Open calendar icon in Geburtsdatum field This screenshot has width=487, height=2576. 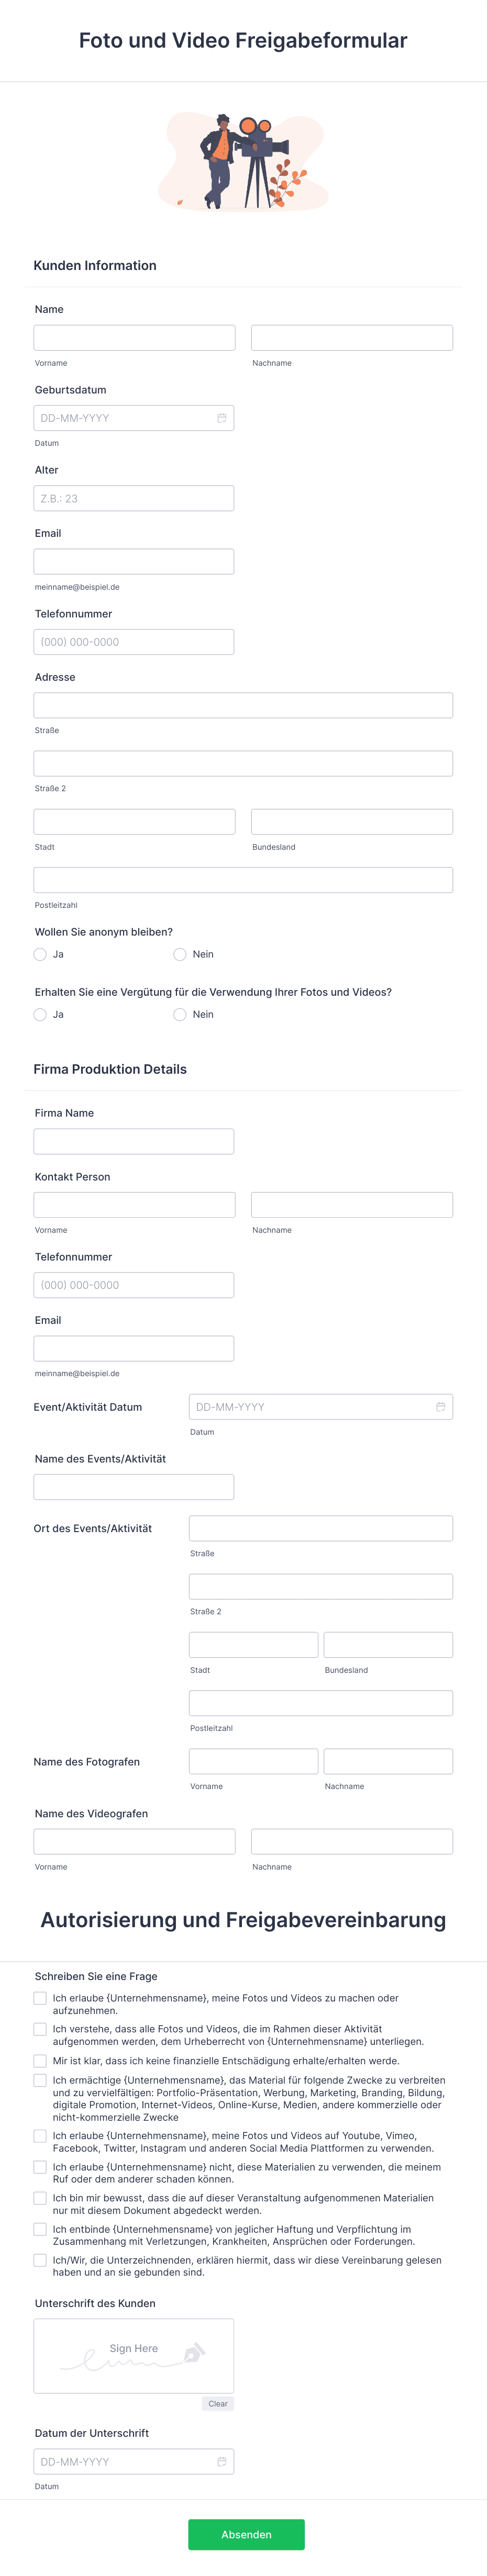click(x=222, y=418)
